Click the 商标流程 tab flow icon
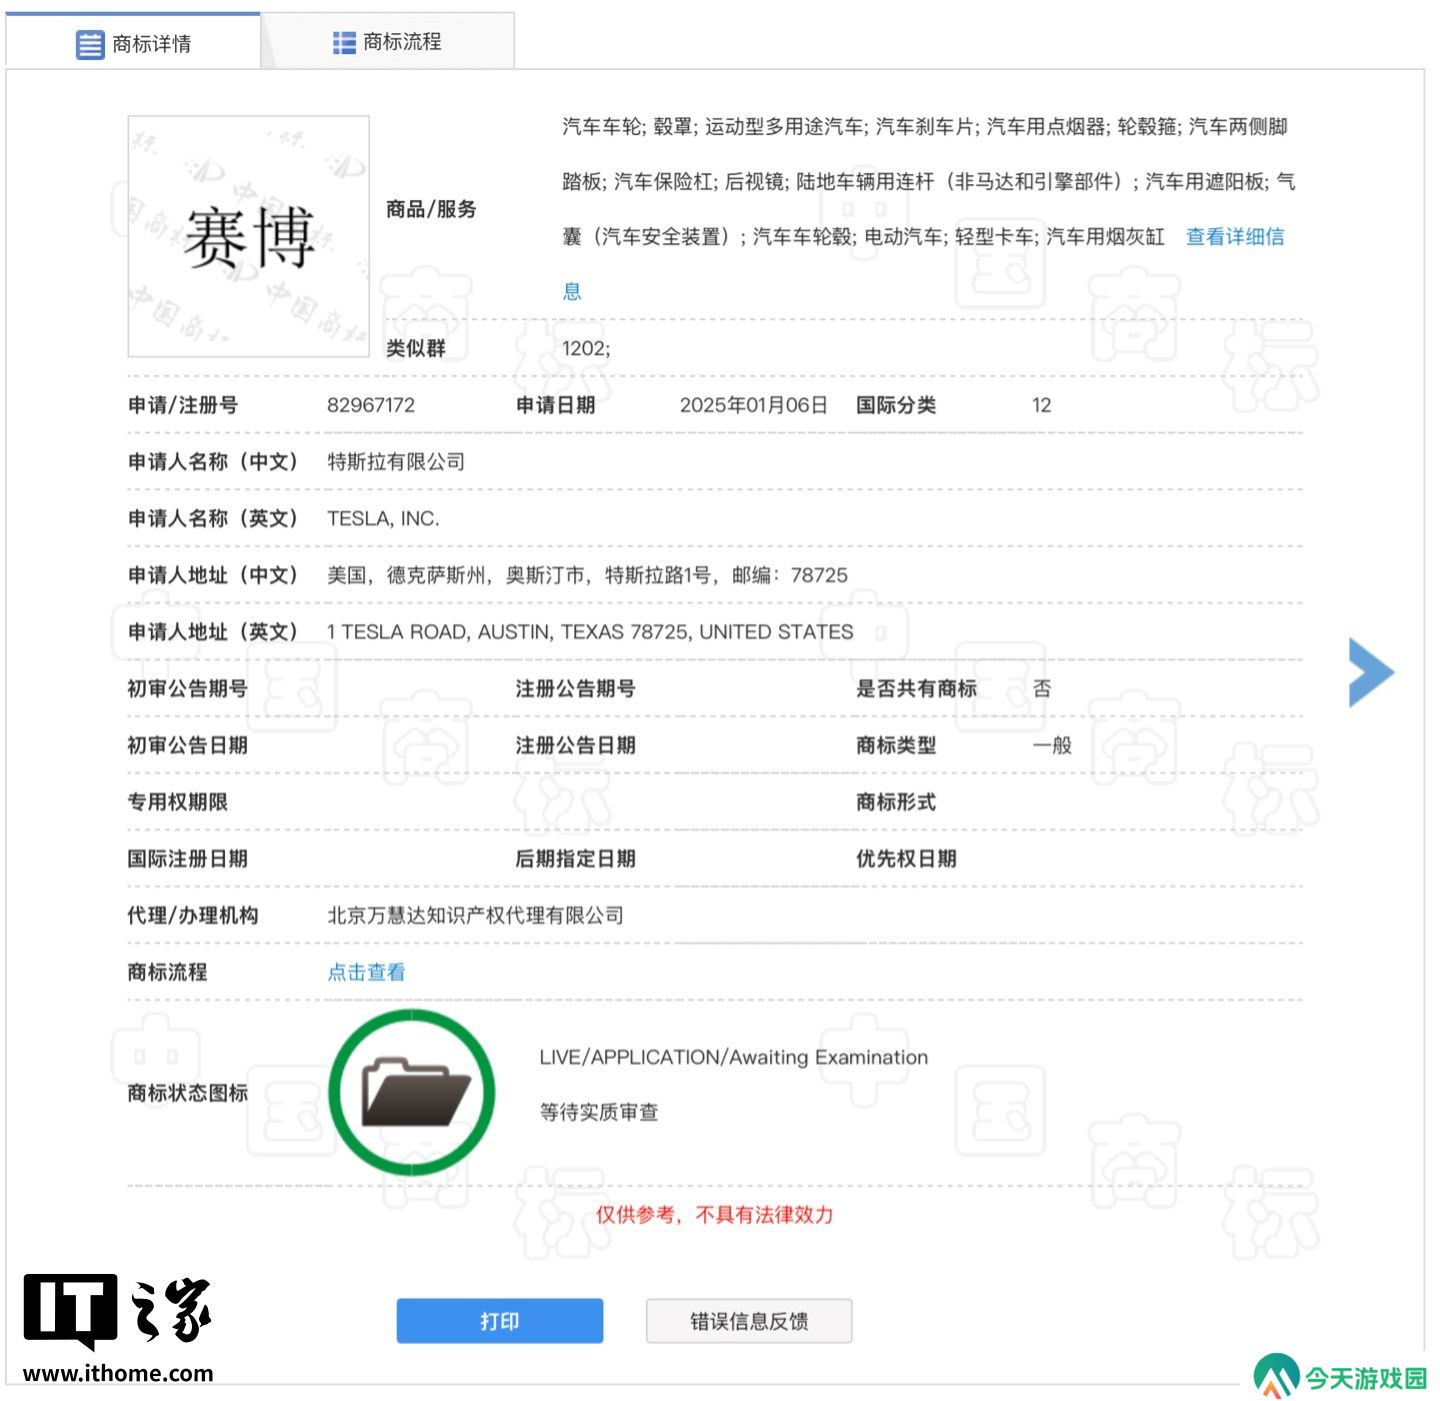 coord(344,42)
